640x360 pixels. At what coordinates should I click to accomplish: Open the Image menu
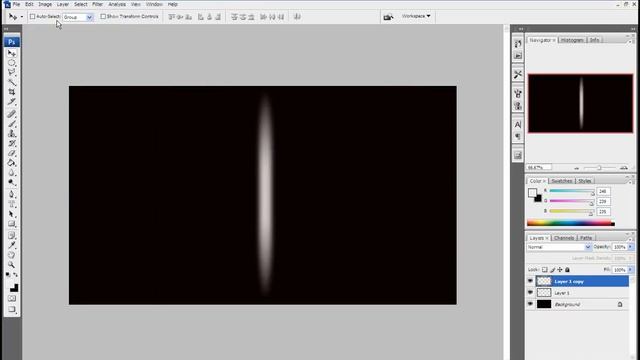pos(45,4)
